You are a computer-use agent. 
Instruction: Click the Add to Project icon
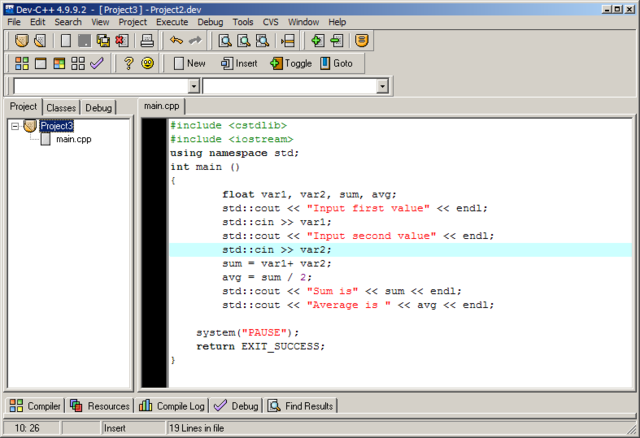(x=318, y=40)
